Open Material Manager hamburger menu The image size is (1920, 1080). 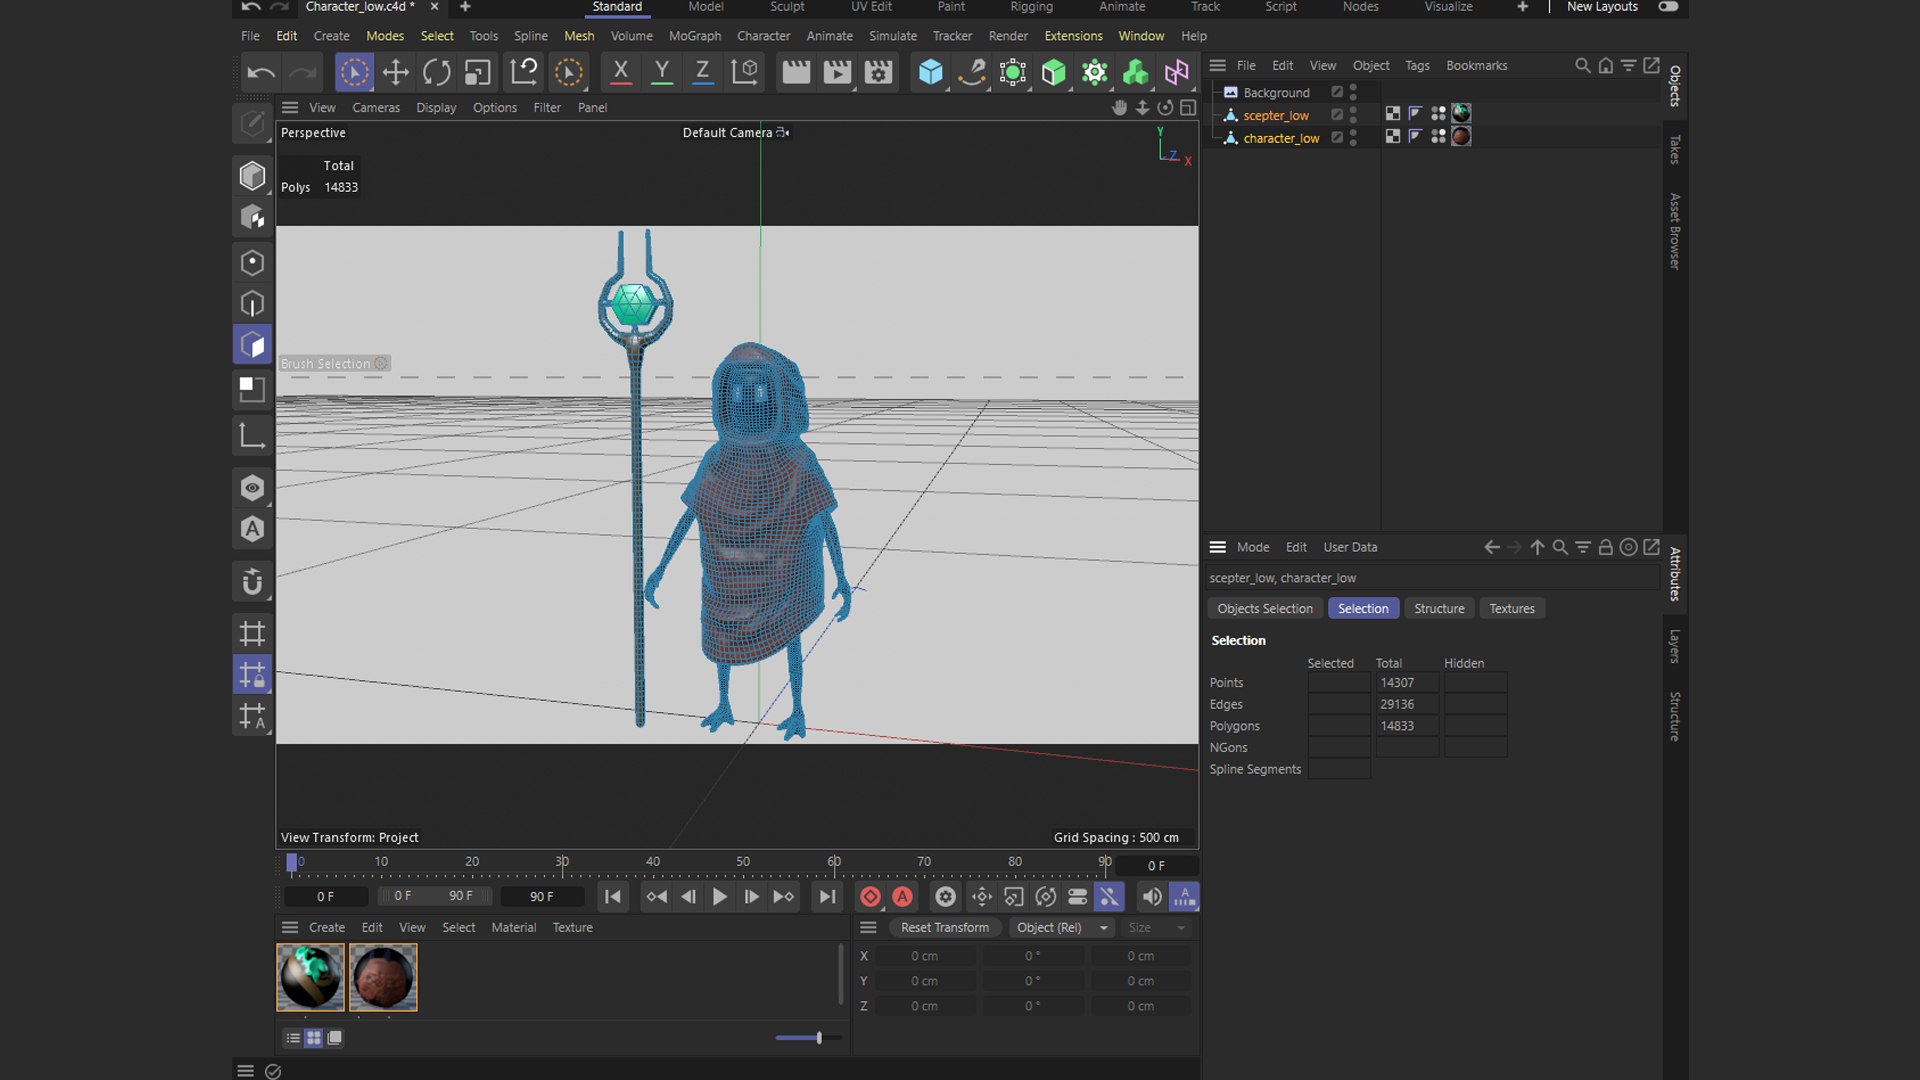tap(290, 927)
